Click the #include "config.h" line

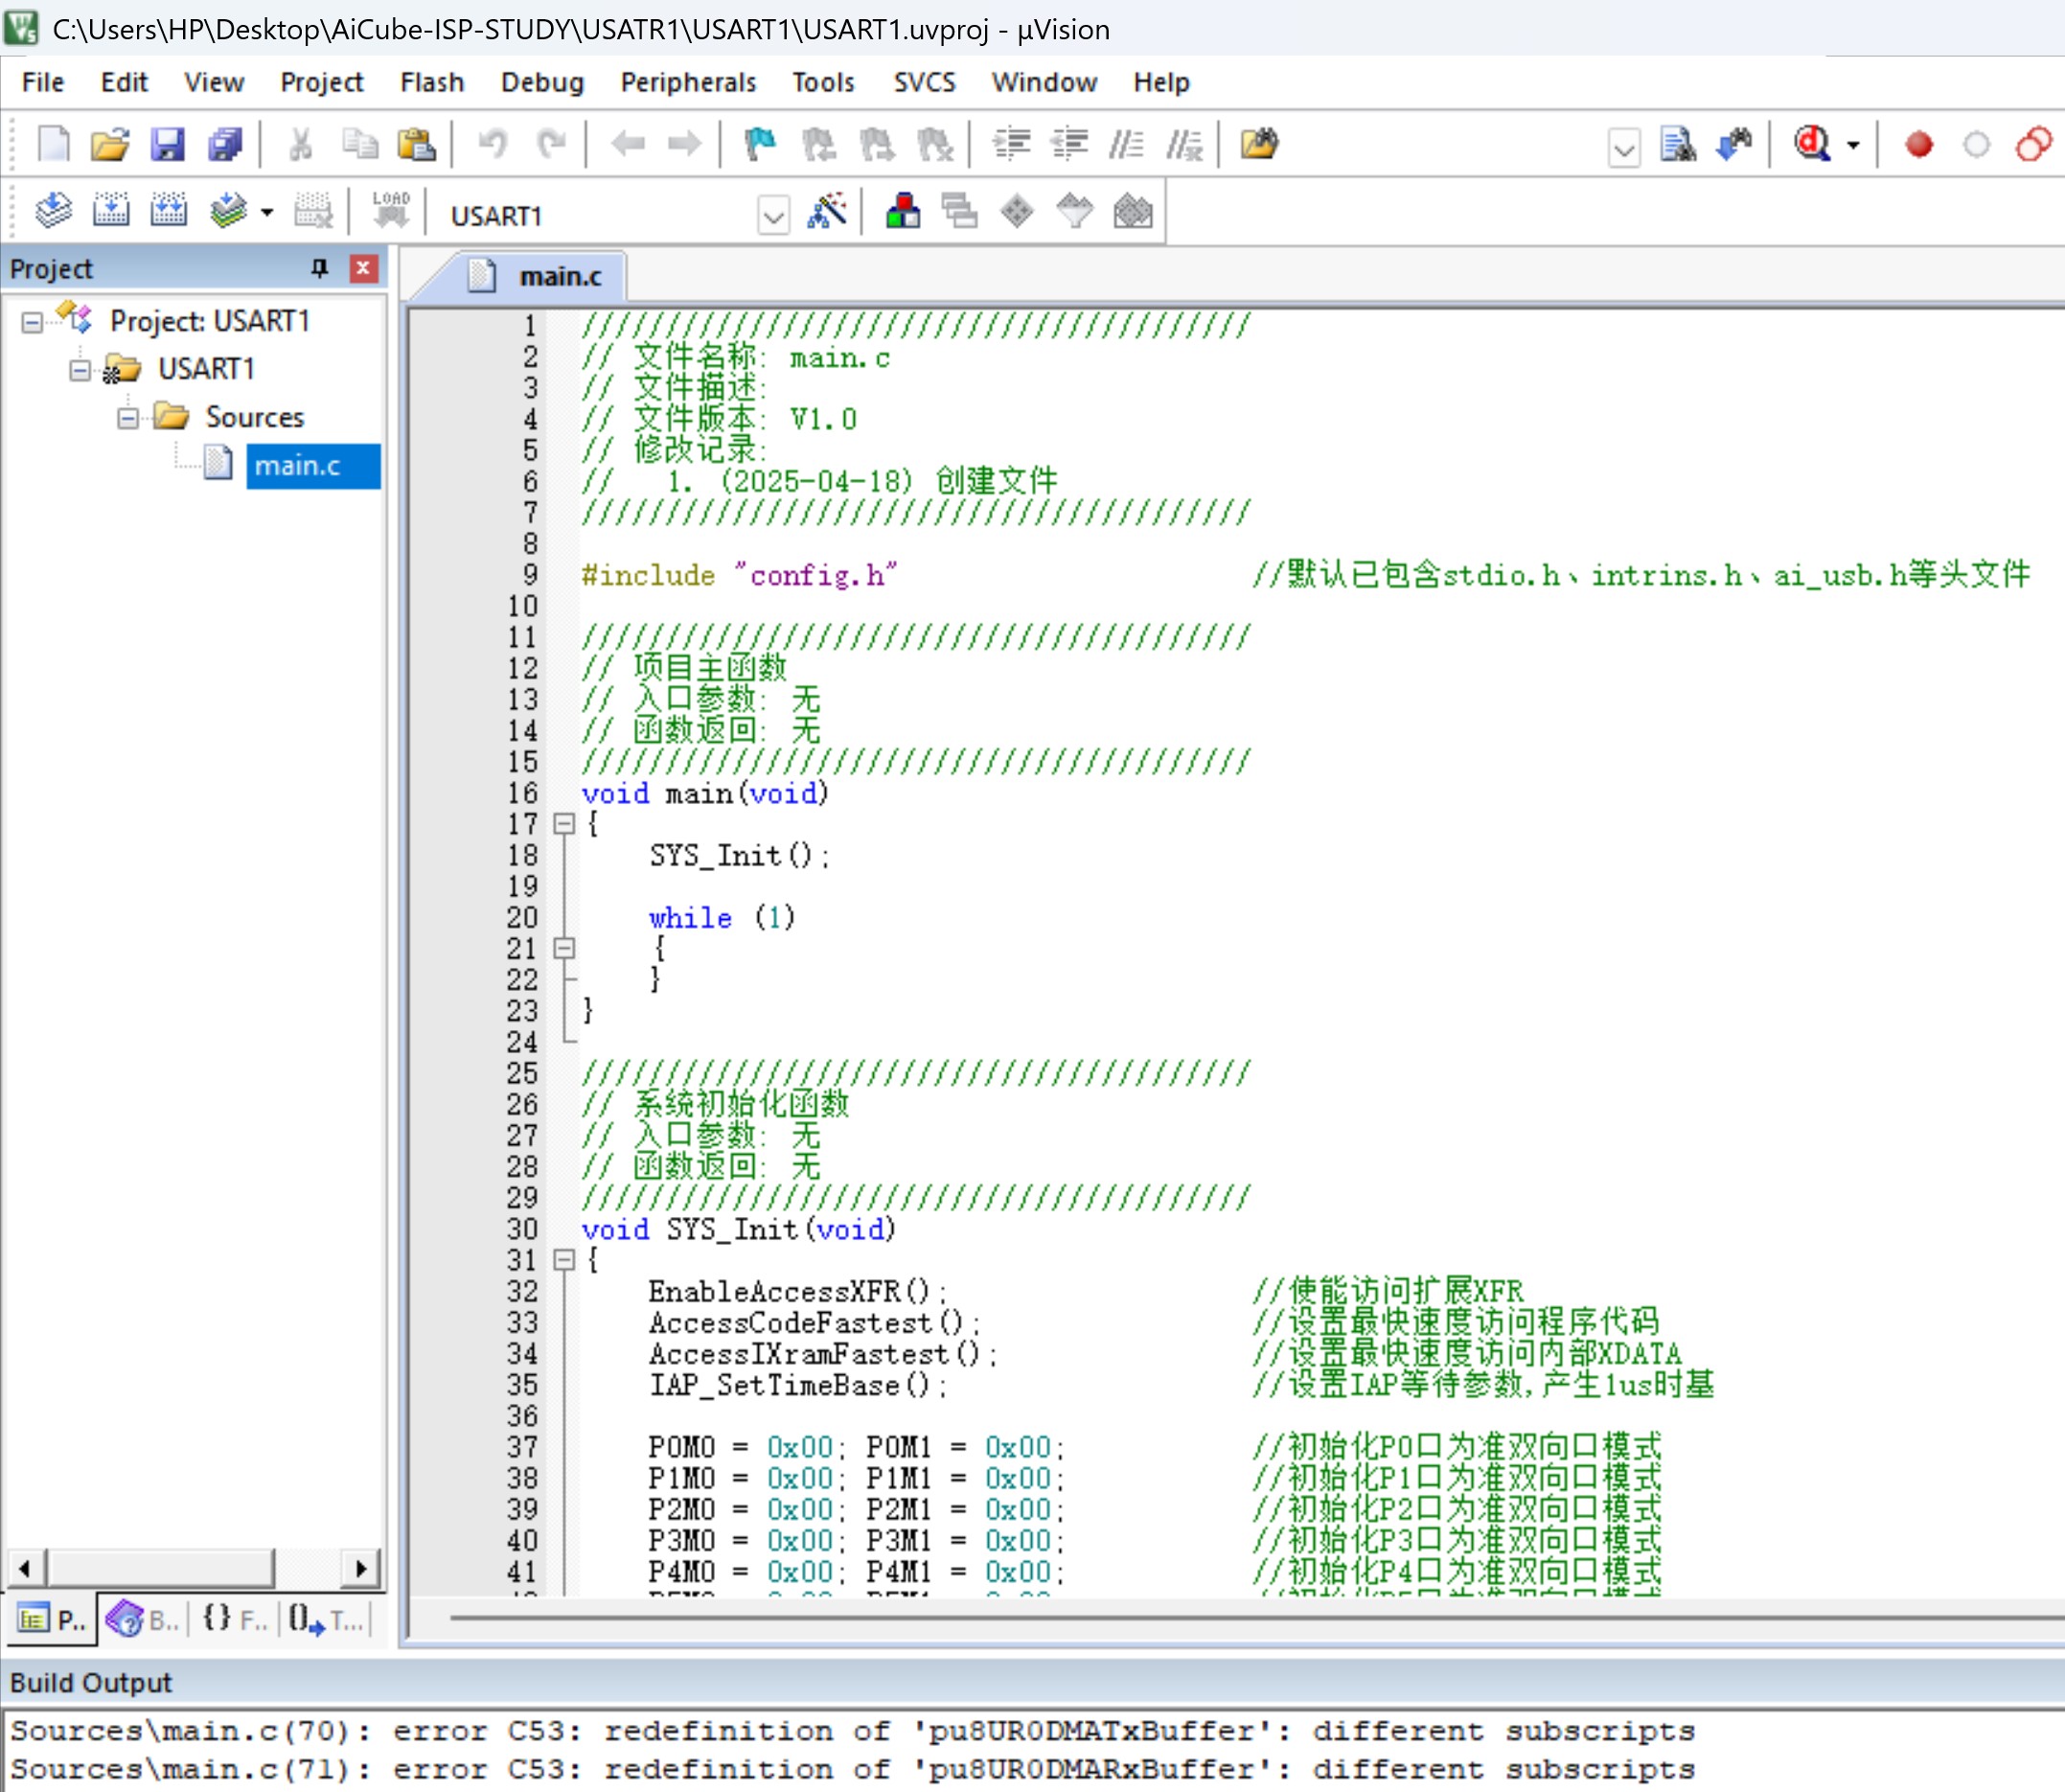[739, 576]
